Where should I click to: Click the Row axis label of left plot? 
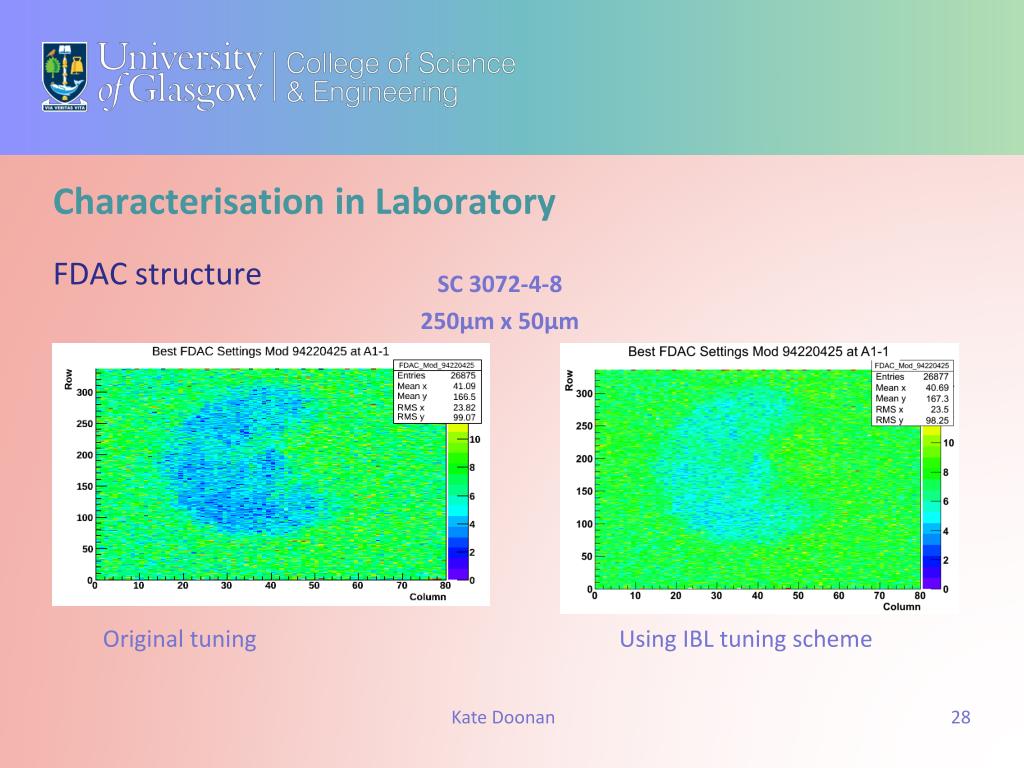tap(68, 379)
